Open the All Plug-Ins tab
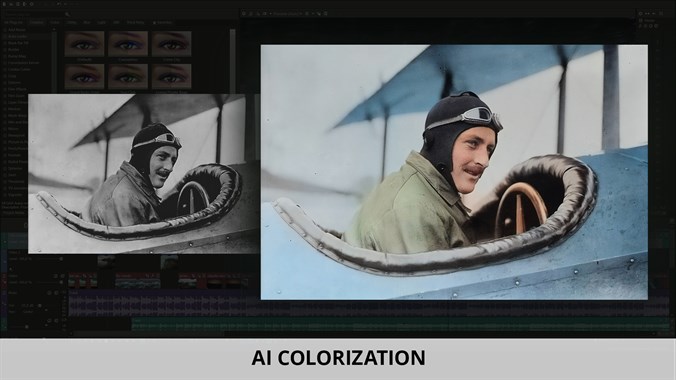The image size is (676, 380). (14, 22)
